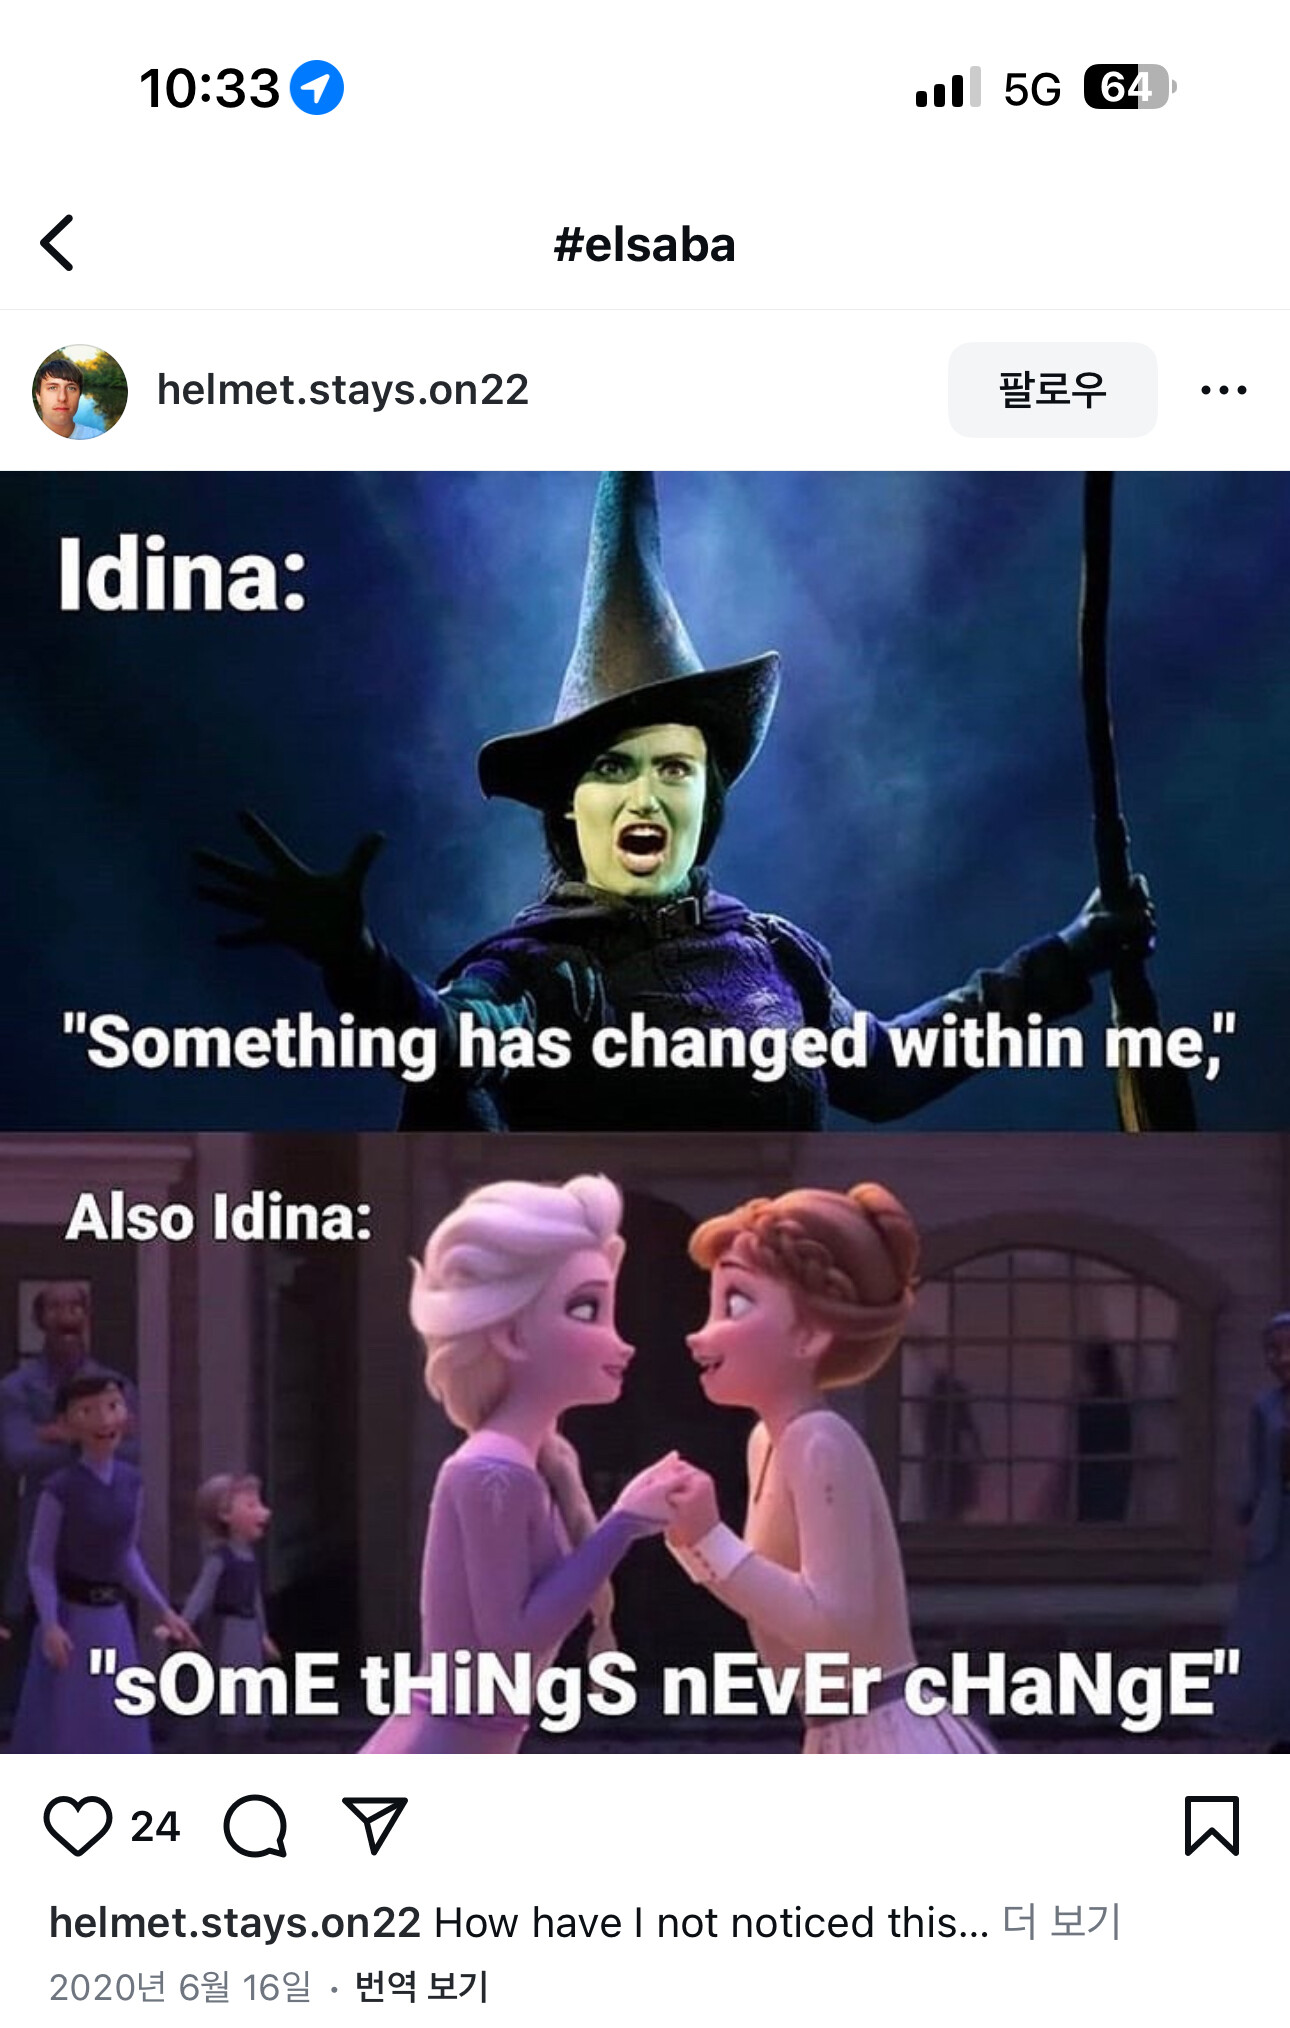Open comments with speech bubble icon

(256, 1826)
